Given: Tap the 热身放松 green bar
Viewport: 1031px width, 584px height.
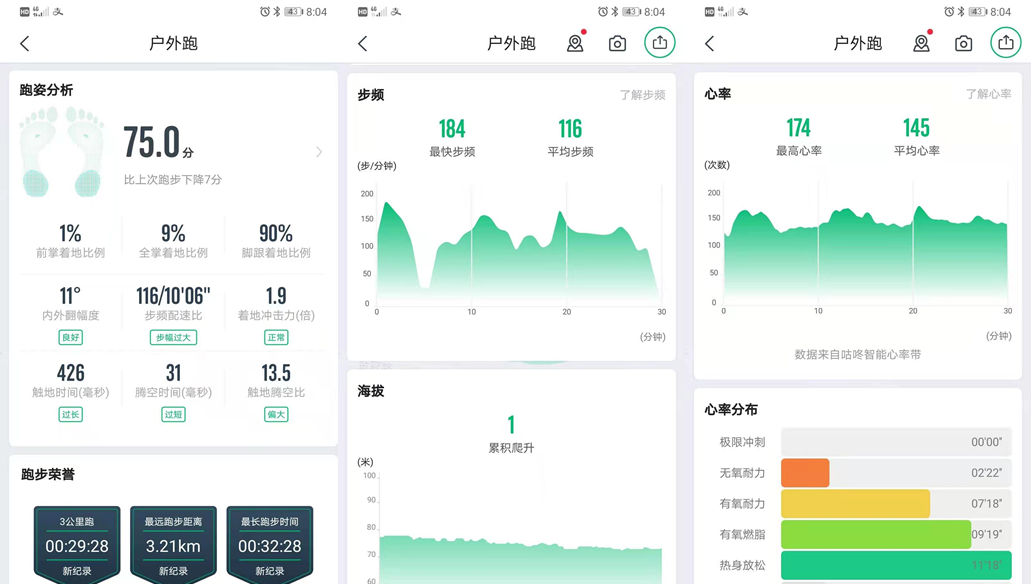Looking at the screenshot, I should [x=896, y=566].
